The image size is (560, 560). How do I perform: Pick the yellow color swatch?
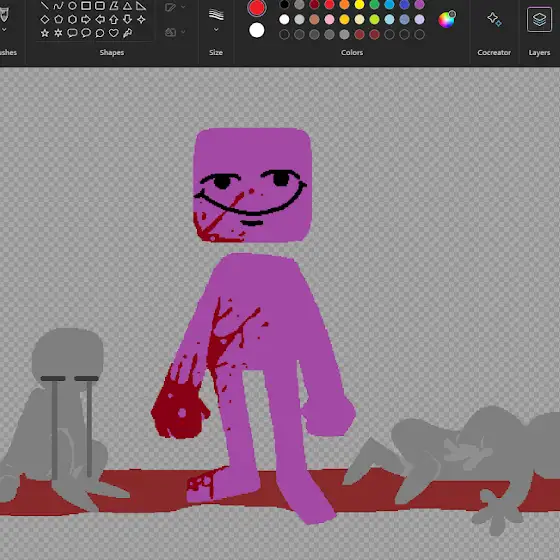click(359, 5)
